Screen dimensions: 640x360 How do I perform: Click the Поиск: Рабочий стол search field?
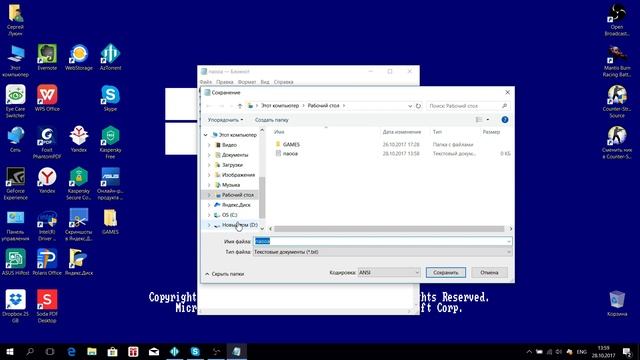click(468, 106)
